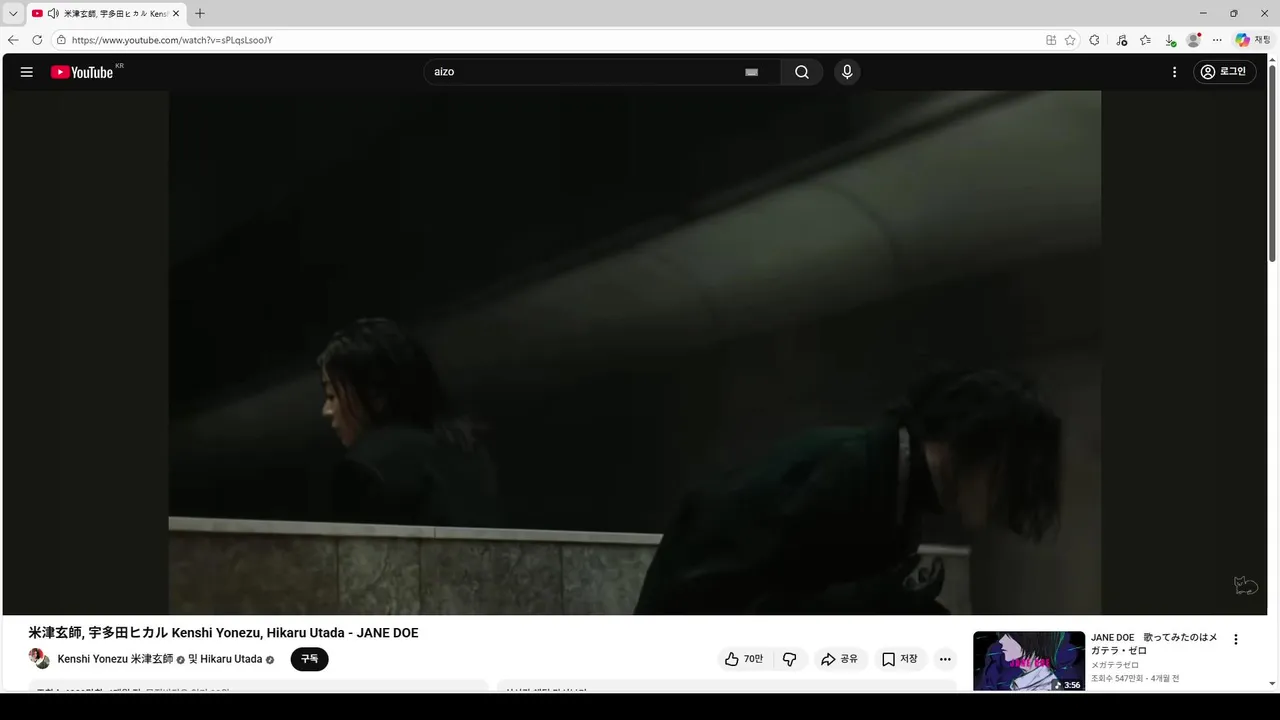Minimize the browser window
1280x720 pixels.
[1202, 13]
